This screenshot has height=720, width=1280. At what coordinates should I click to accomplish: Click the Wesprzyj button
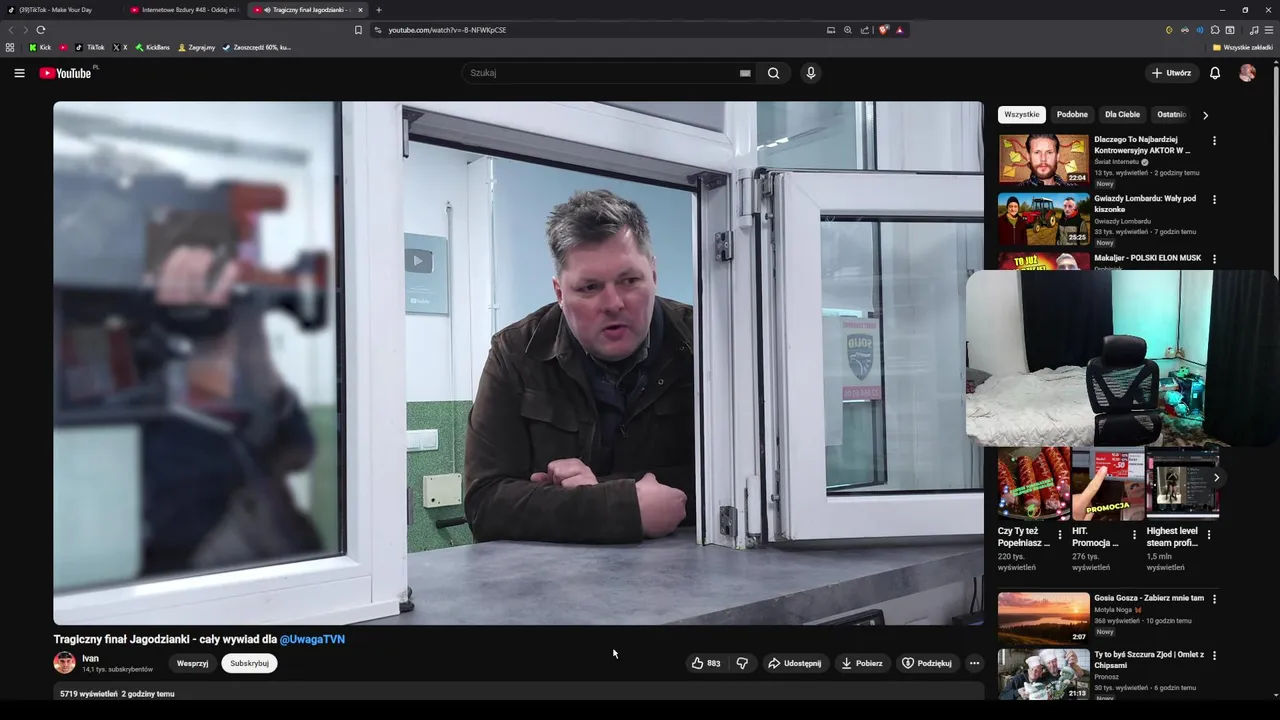tap(193, 663)
